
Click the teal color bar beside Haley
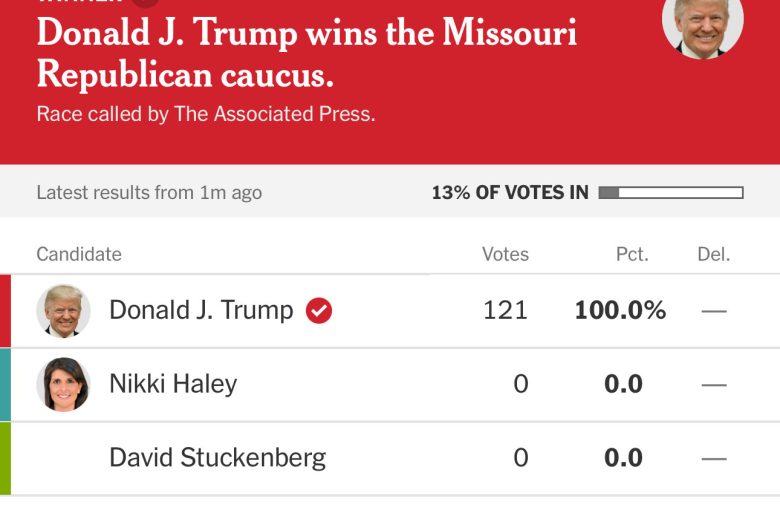5,385
